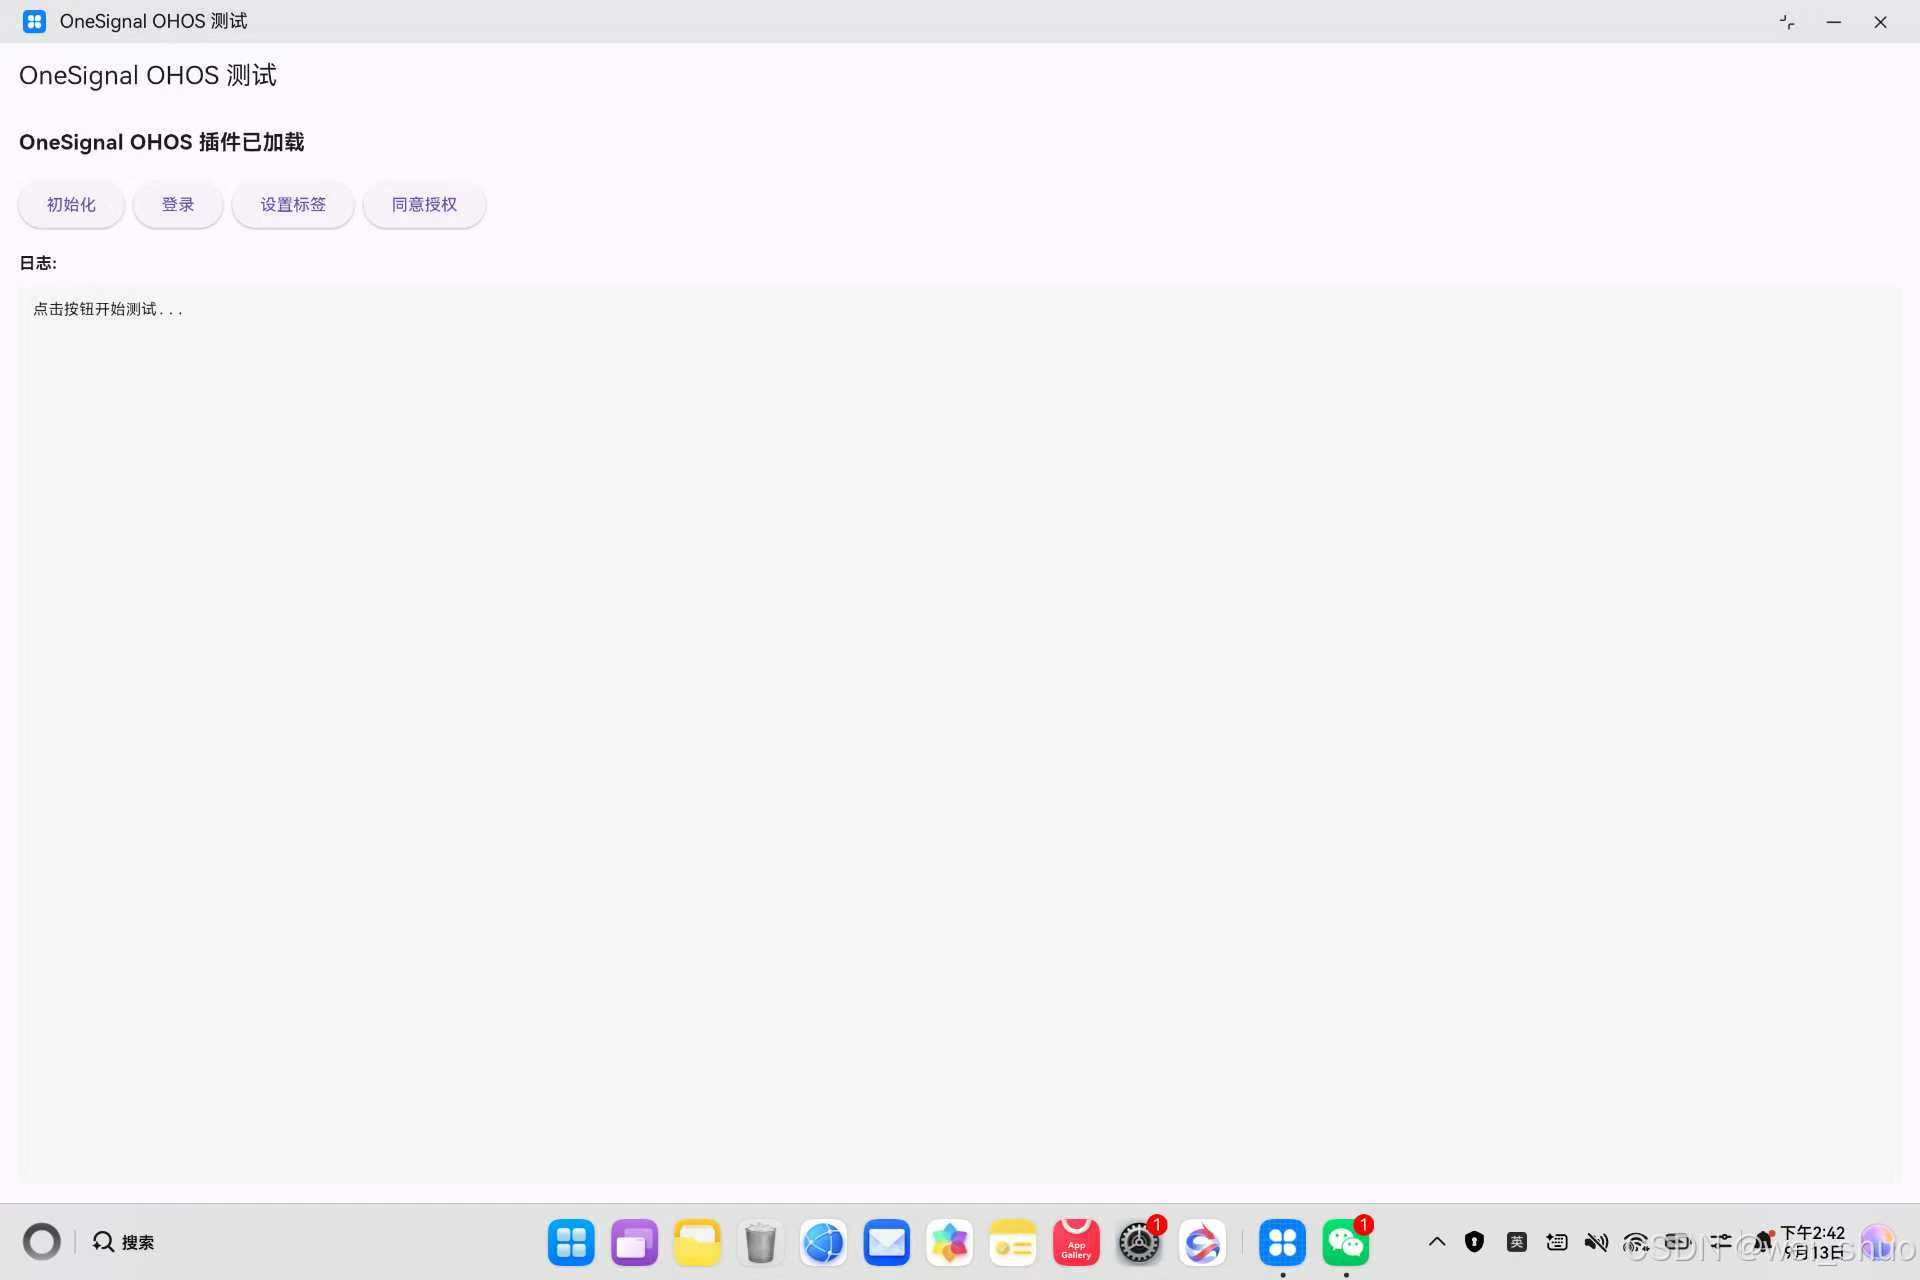This screenshot has width=1920, height=1280.
Task: Expand hidden tray icons chevron
Action: coord(1437,1242)
